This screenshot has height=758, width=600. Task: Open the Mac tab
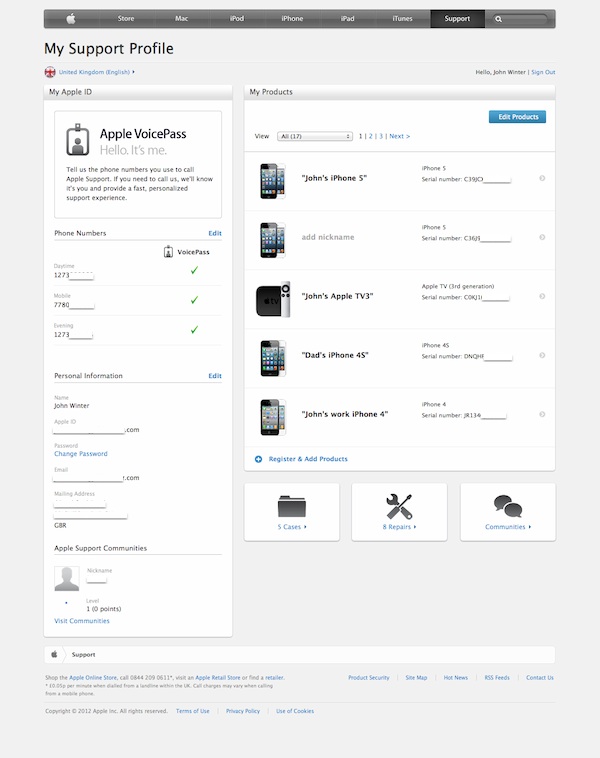[x=181, y=19]
